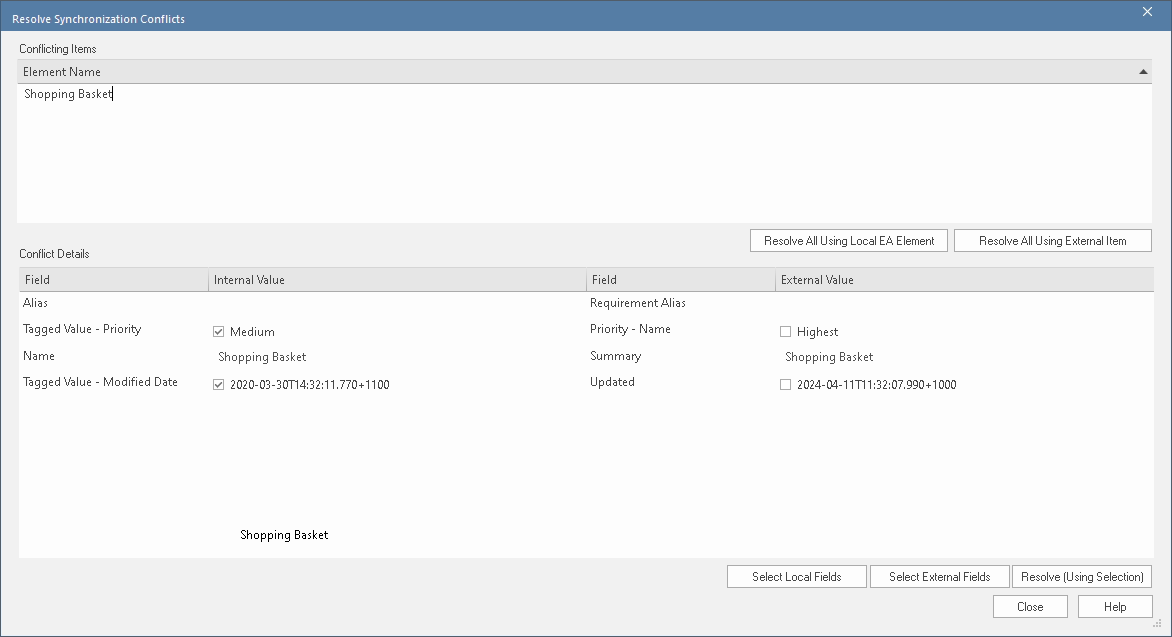
Task: Click Resolve (Using Selection) button
Action: tap(1082, 577)
